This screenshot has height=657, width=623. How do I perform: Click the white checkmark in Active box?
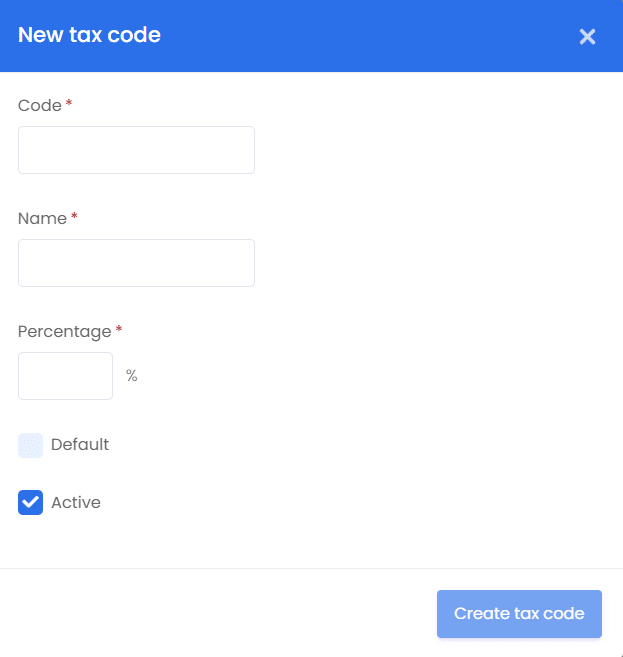pyautogui.click(x=30, y=502)
